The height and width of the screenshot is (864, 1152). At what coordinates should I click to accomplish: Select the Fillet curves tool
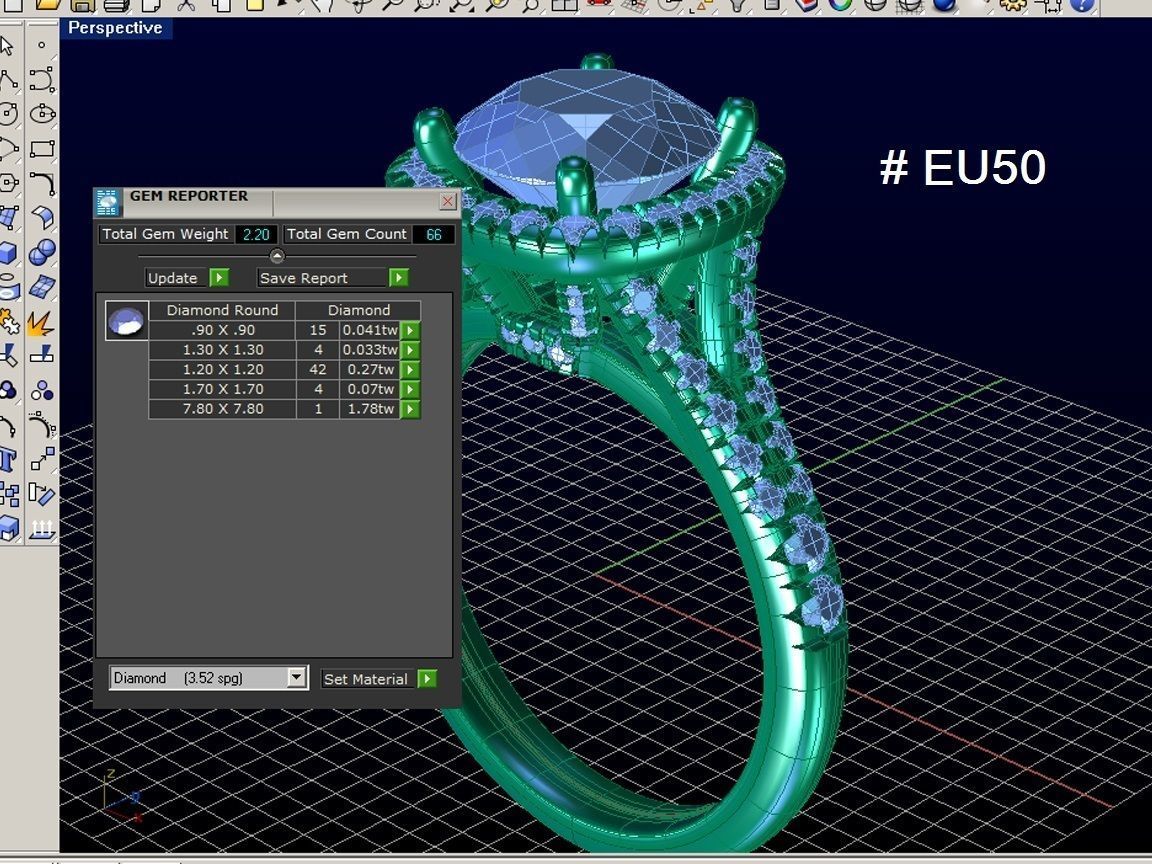point(42,183)
